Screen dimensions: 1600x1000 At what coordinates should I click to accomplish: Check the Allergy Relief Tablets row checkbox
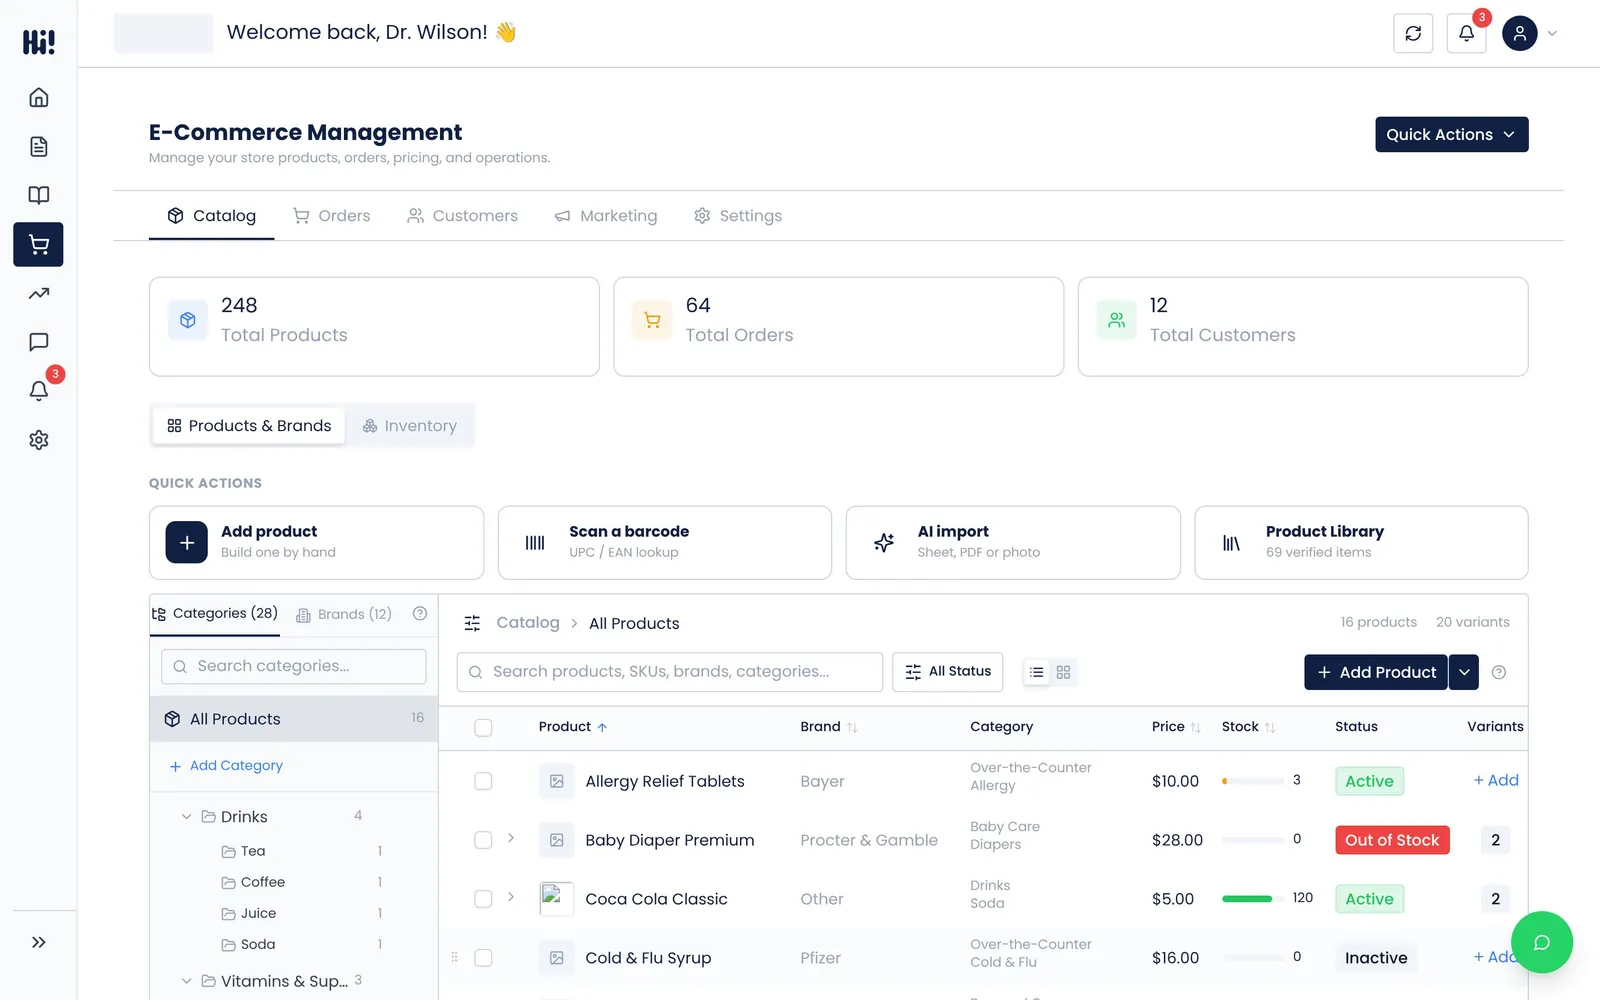pos(483,781)
